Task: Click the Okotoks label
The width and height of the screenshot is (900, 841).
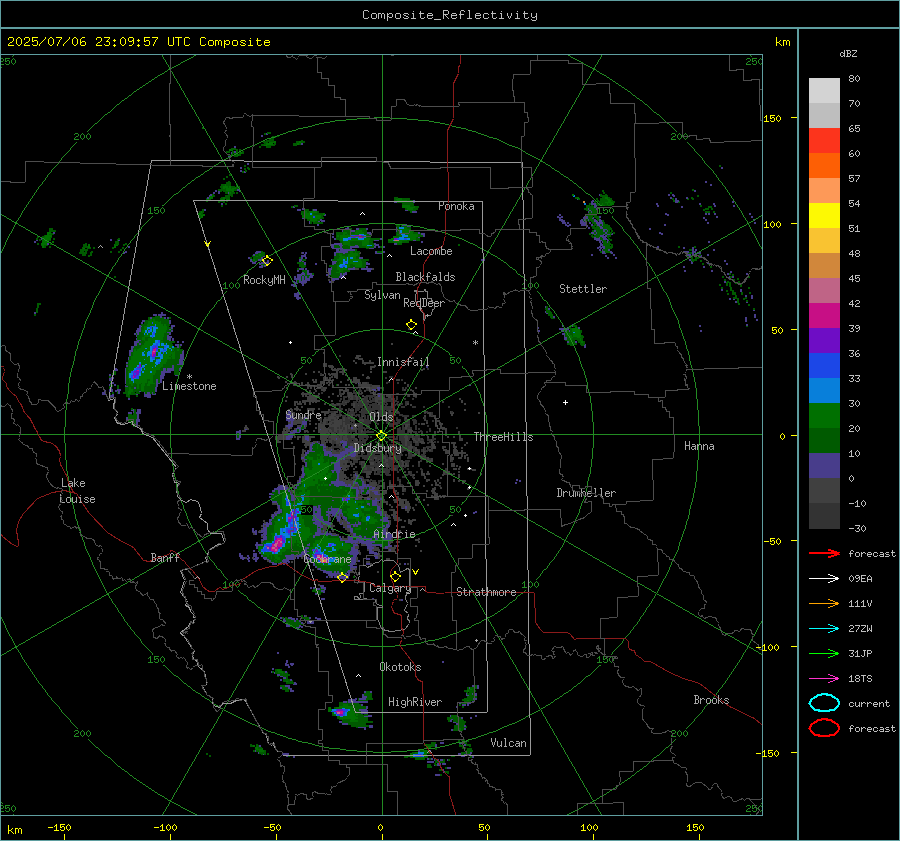Action: tap(400, 667)
